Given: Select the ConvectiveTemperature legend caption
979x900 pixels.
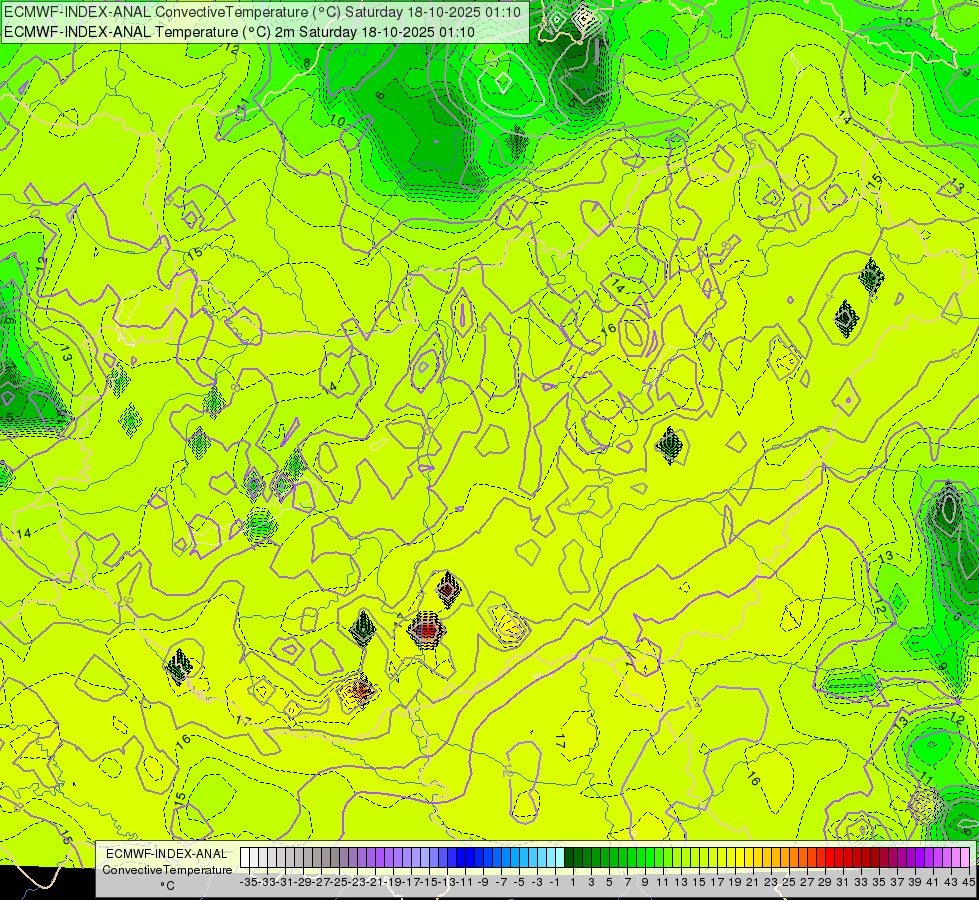Looking at the screenshot, I should [167, 870].
